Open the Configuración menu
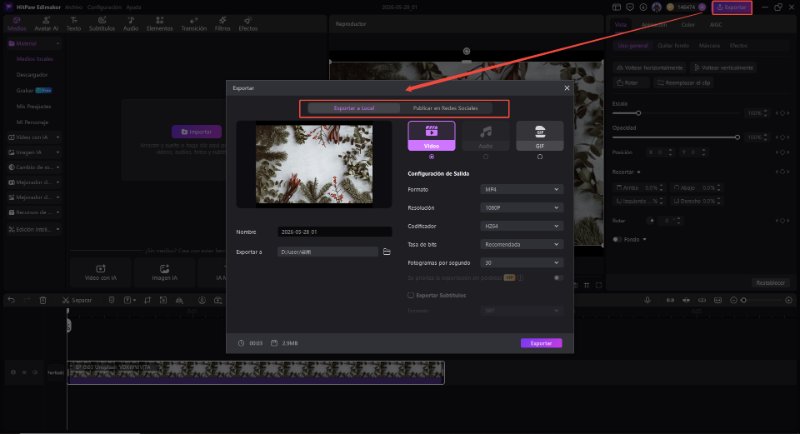The image size is (800, 434). coord(104,7)
